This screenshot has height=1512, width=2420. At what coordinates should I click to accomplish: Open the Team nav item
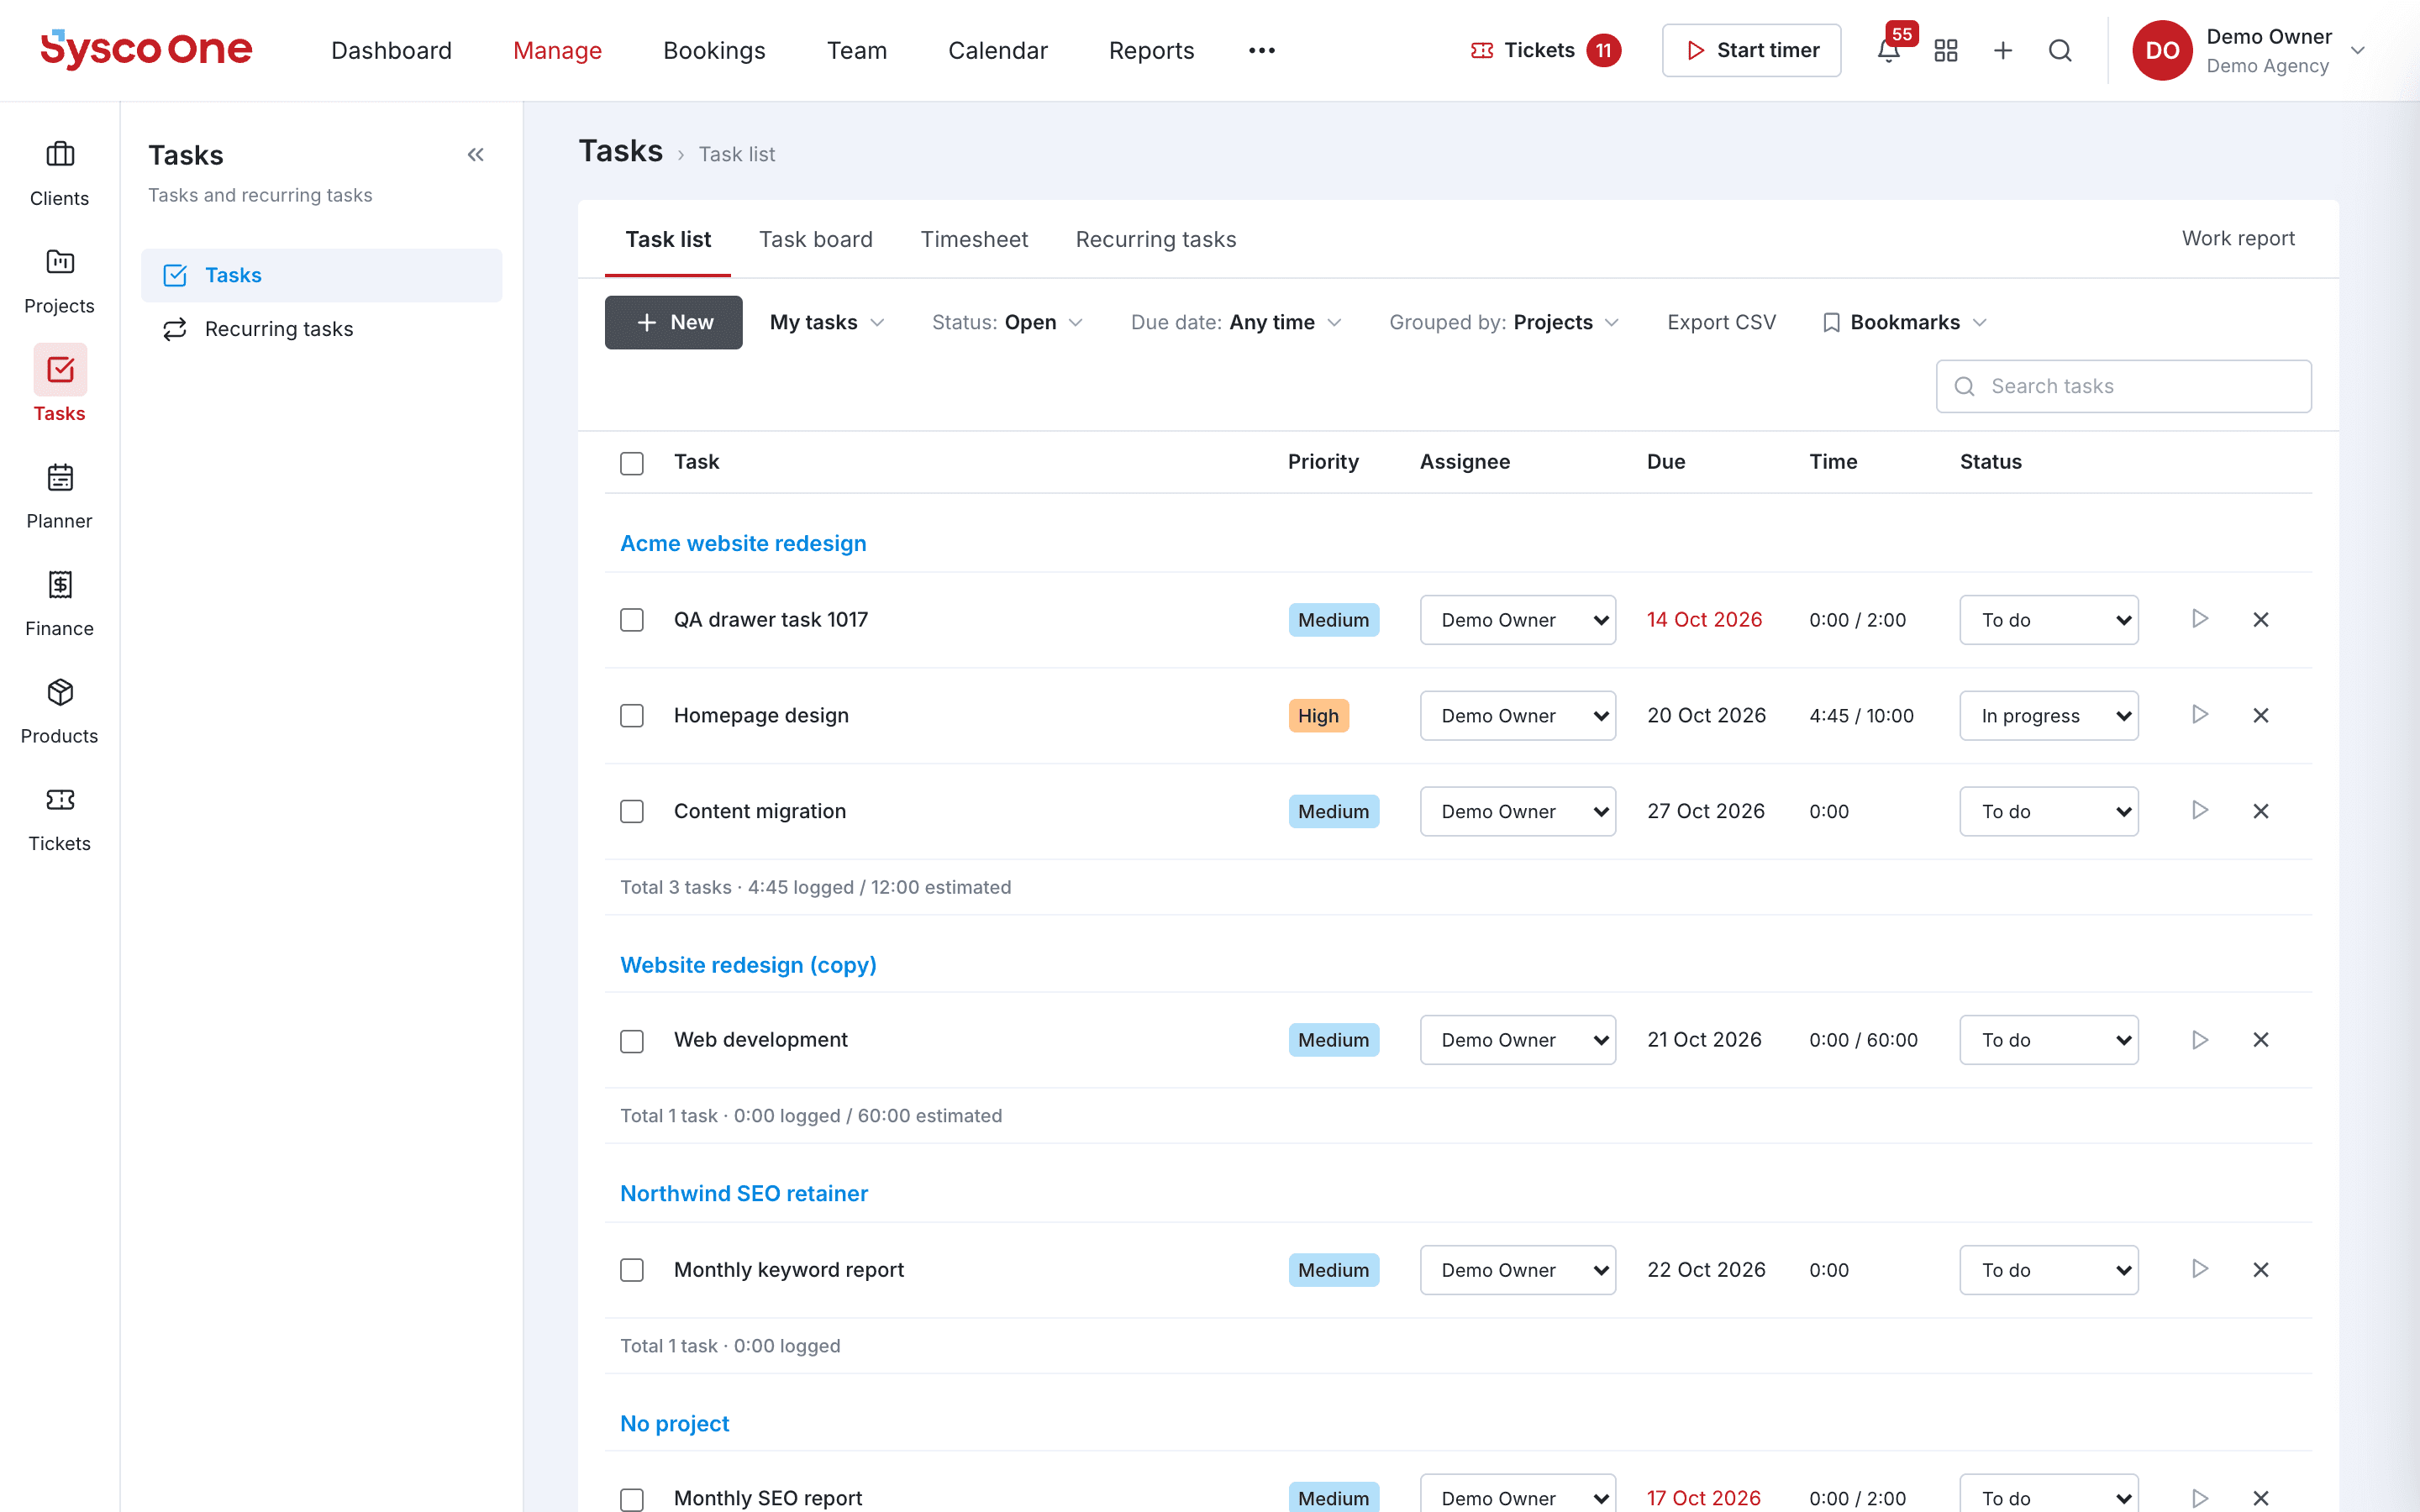click(x=856, y=50)
